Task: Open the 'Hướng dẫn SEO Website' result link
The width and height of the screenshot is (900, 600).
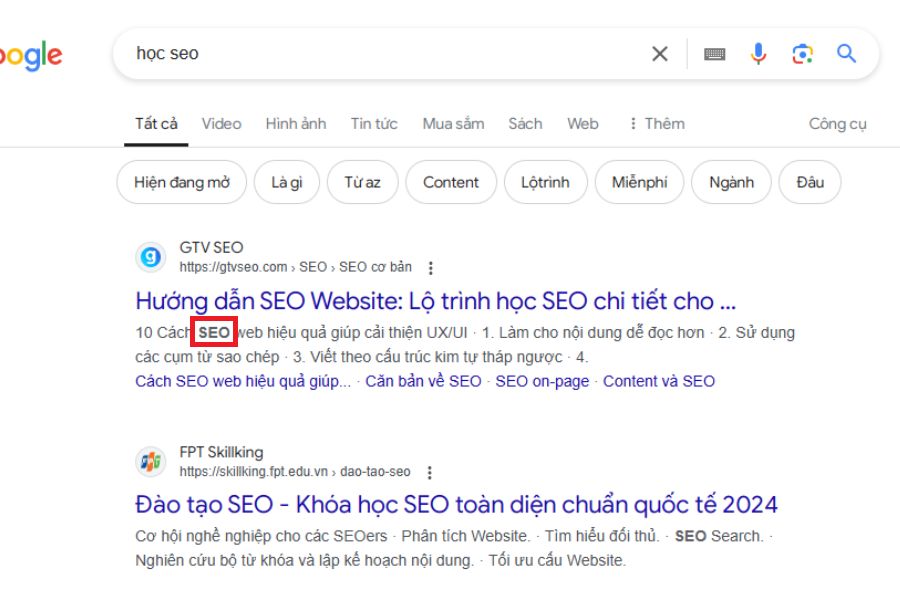Action: 437,300
